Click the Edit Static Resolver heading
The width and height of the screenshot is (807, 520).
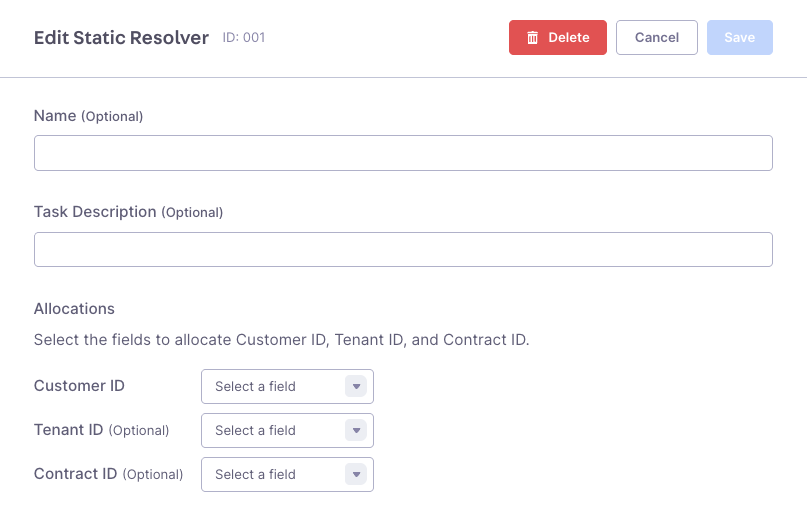pyautogui.click(x=121, y=38)
